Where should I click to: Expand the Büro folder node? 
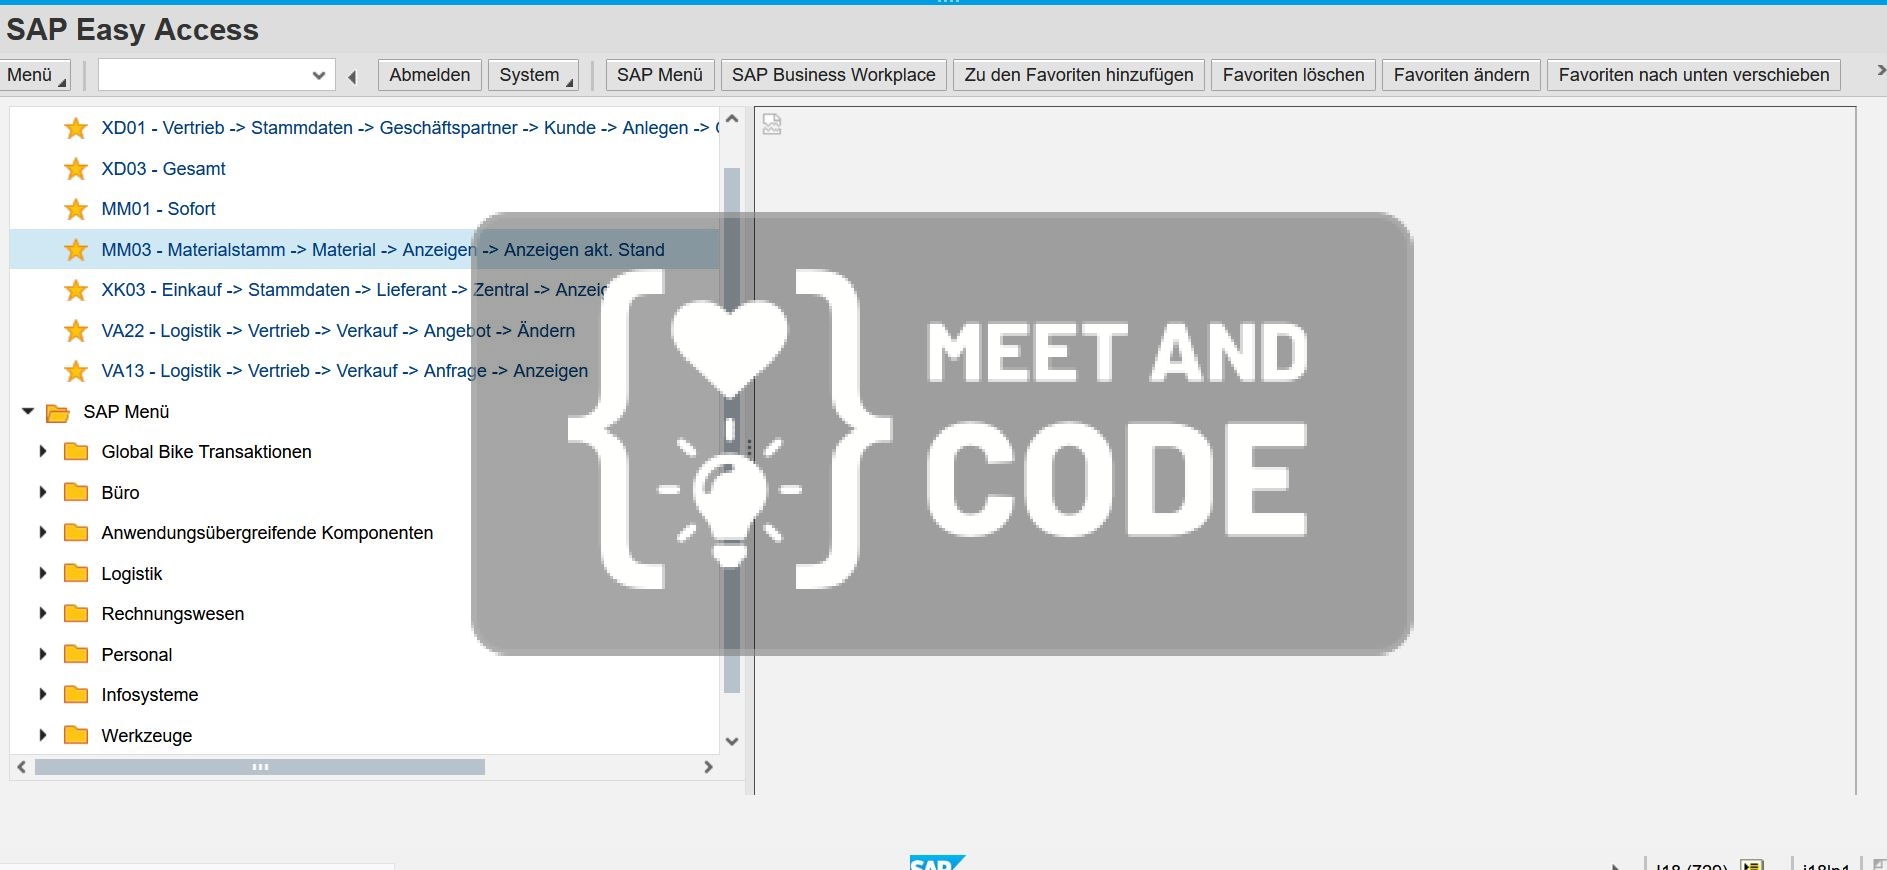click(x=43, y=492)
